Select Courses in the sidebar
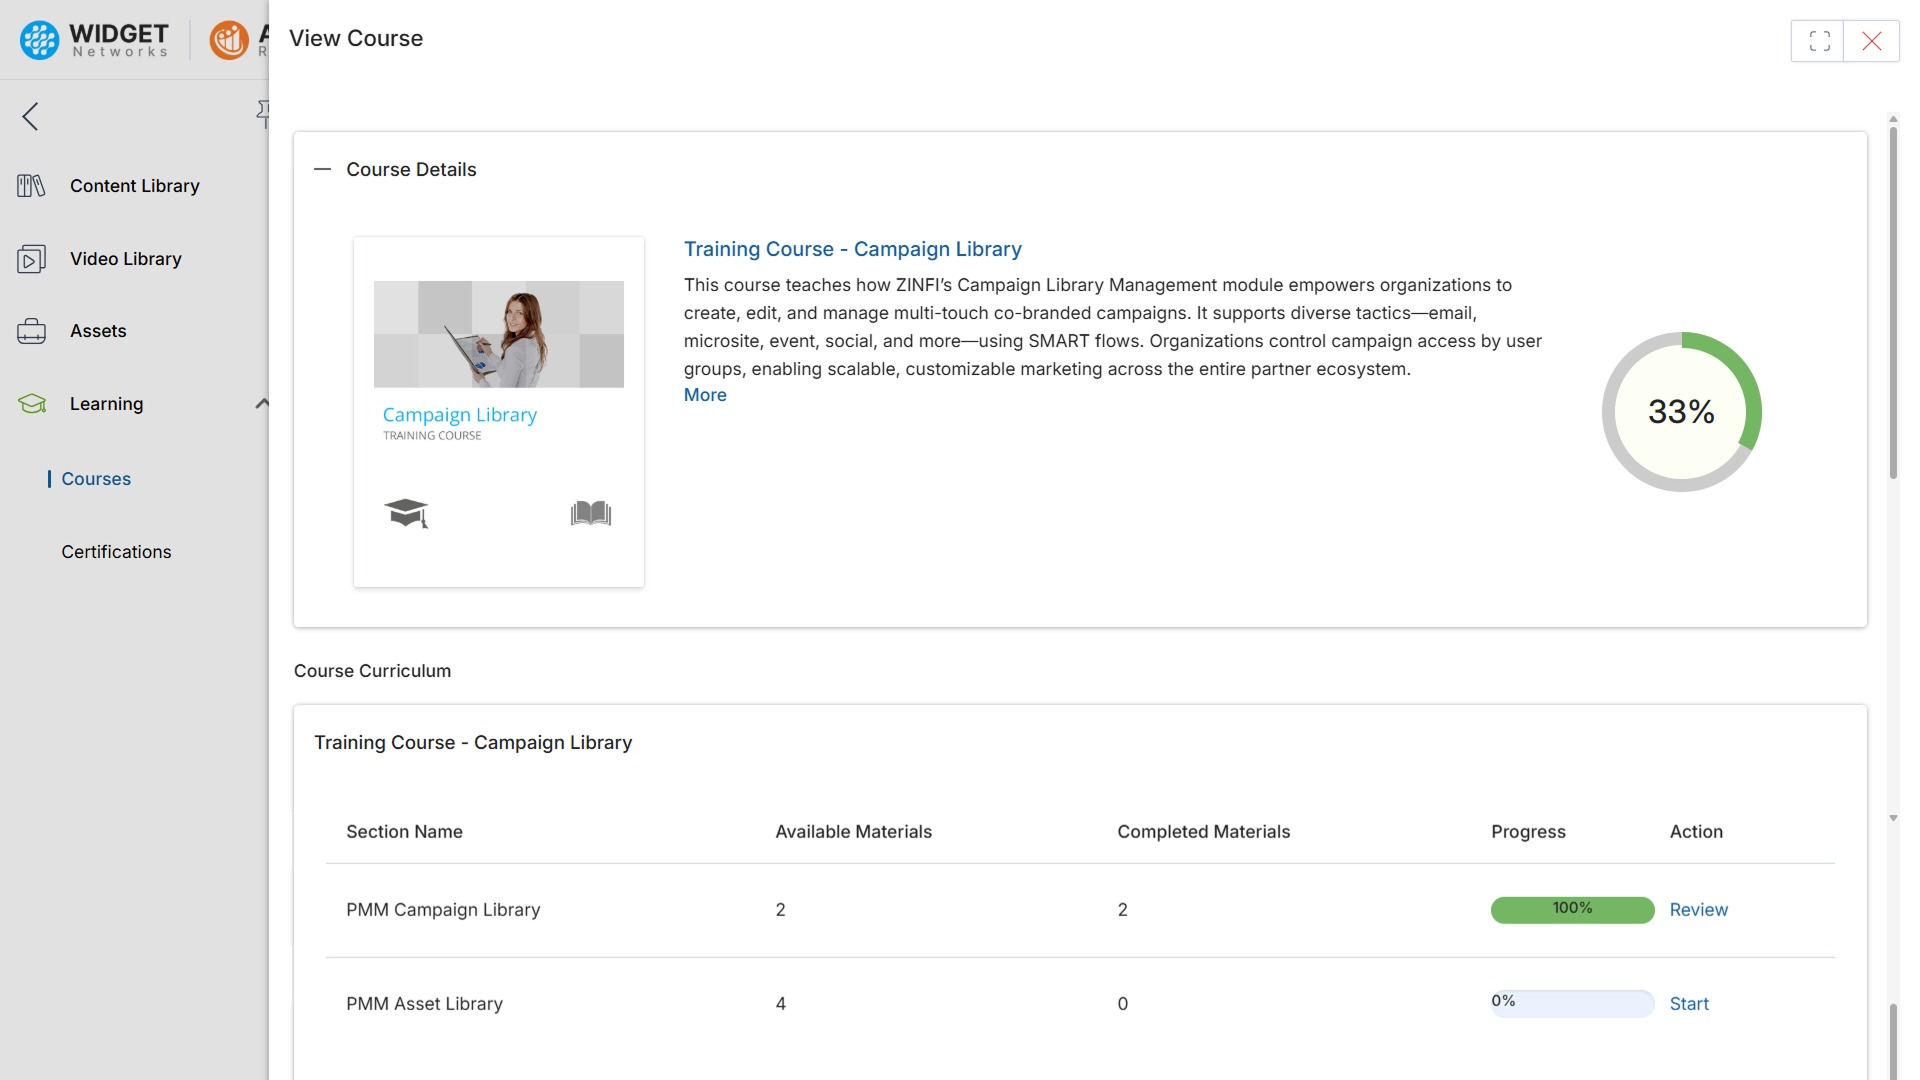Screen dimensions: 1920x1080 click(x=96, y=478)
